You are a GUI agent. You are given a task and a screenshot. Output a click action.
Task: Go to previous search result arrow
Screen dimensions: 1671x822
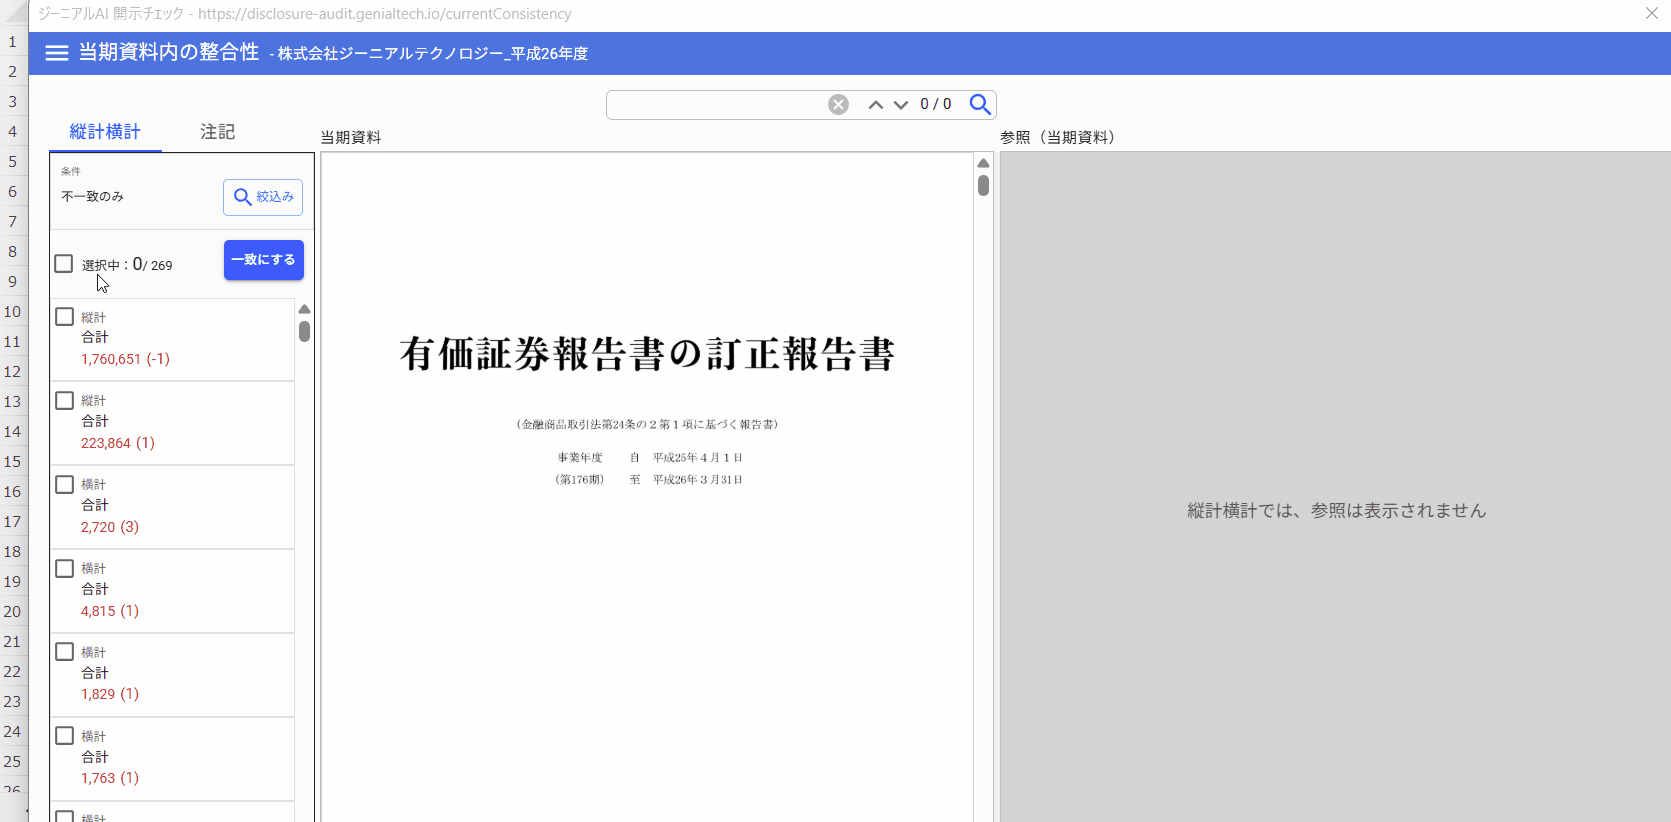click(875, 105)
